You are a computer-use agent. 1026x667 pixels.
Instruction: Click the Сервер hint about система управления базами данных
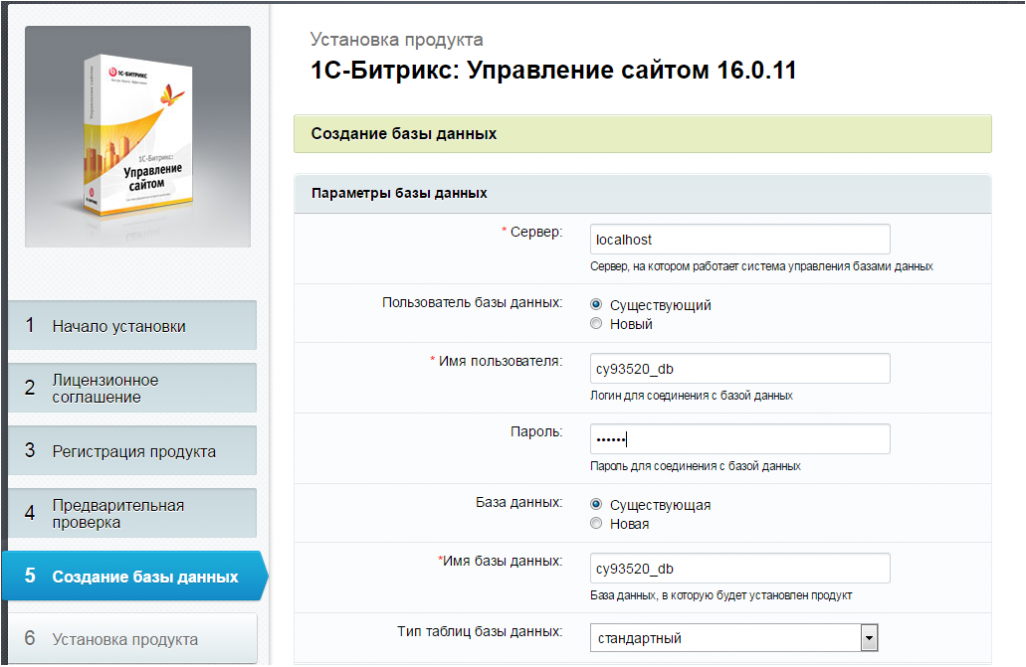762,266
